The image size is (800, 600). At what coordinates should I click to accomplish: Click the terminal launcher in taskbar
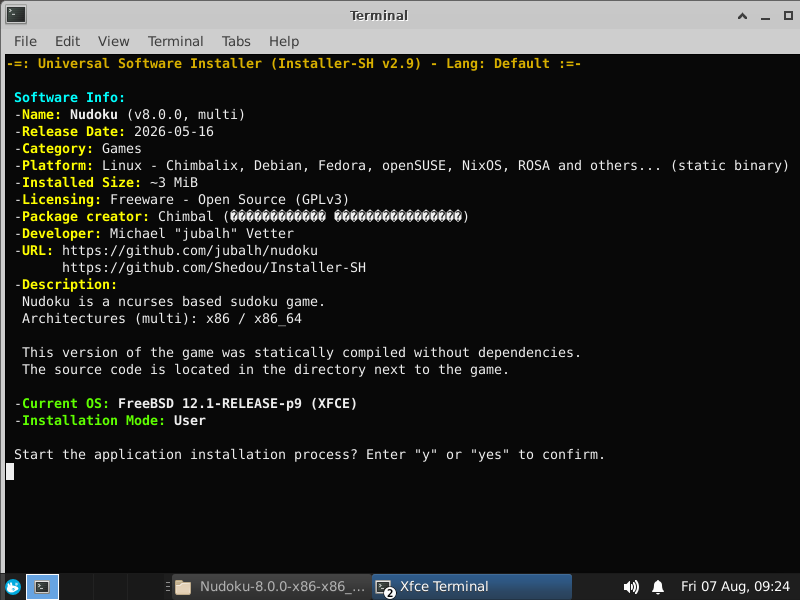(42, 587)
